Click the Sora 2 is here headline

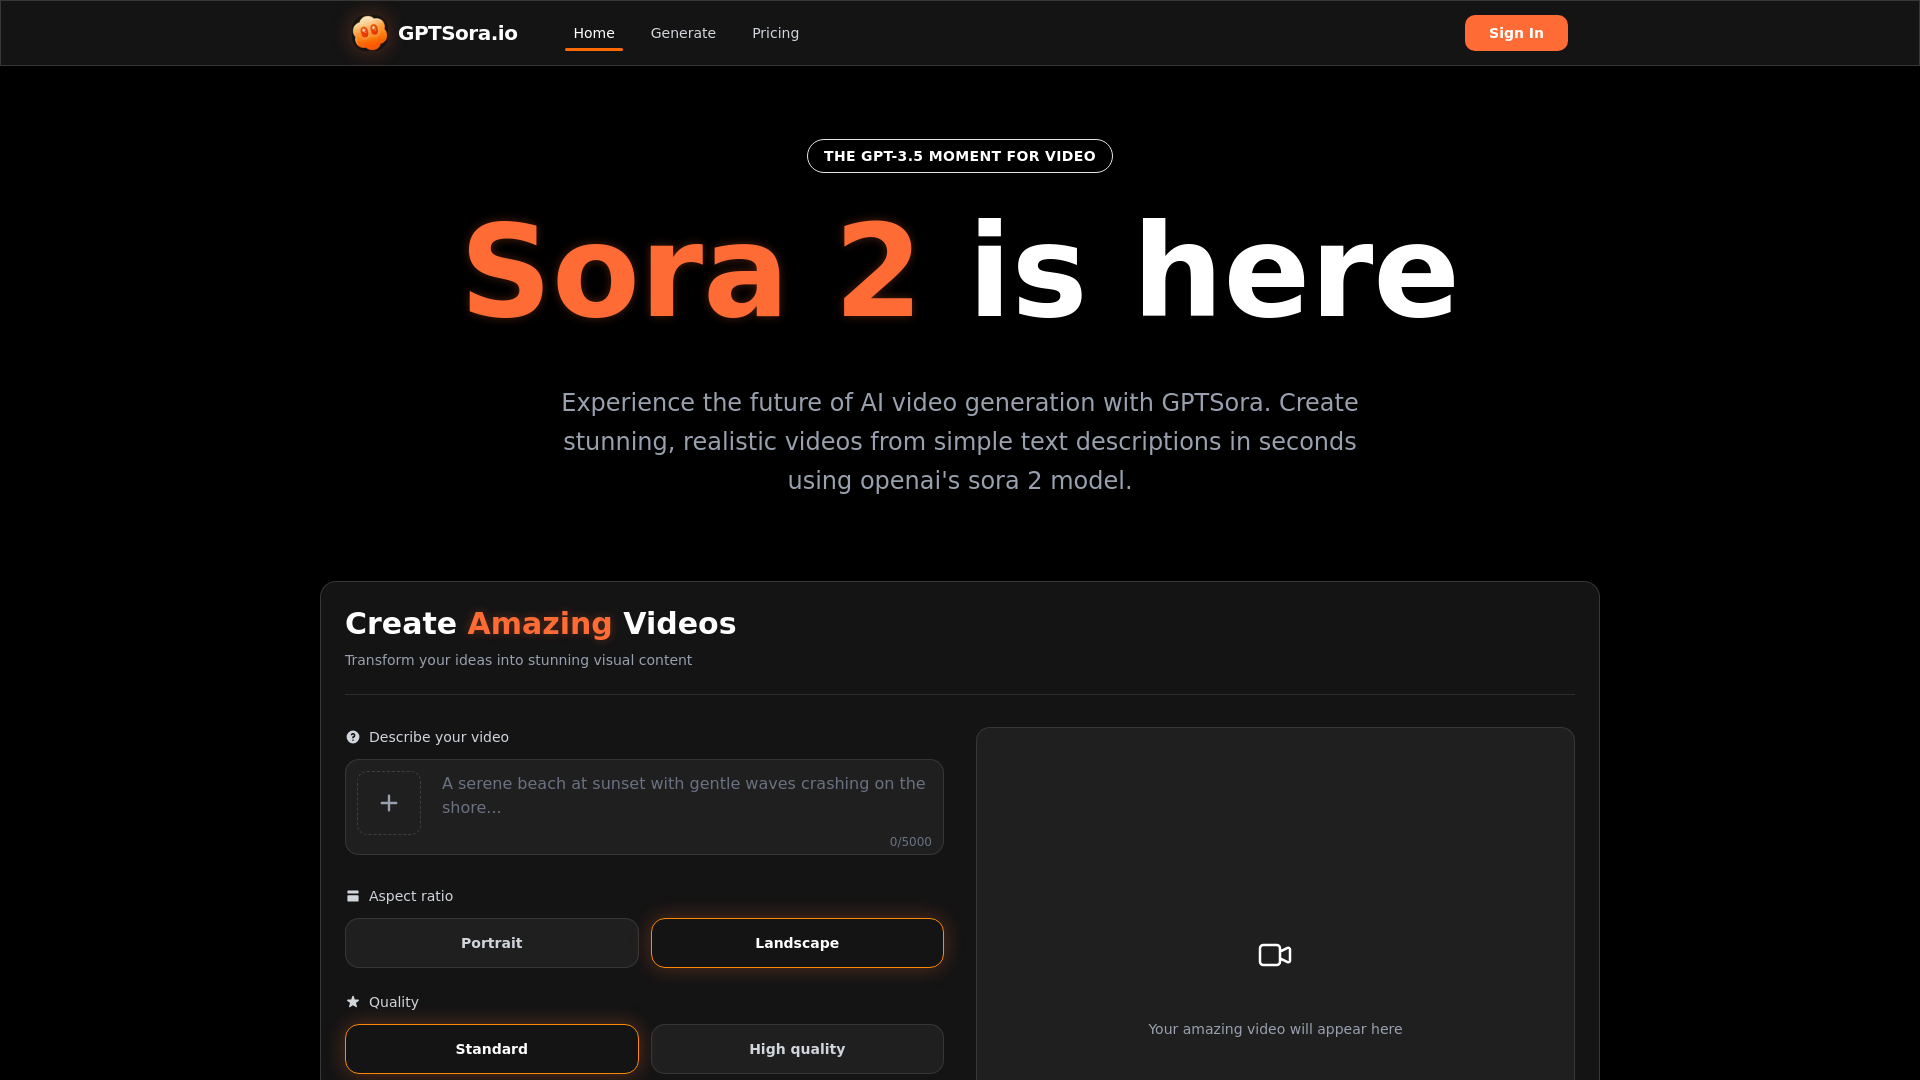(x=960, y=272)
